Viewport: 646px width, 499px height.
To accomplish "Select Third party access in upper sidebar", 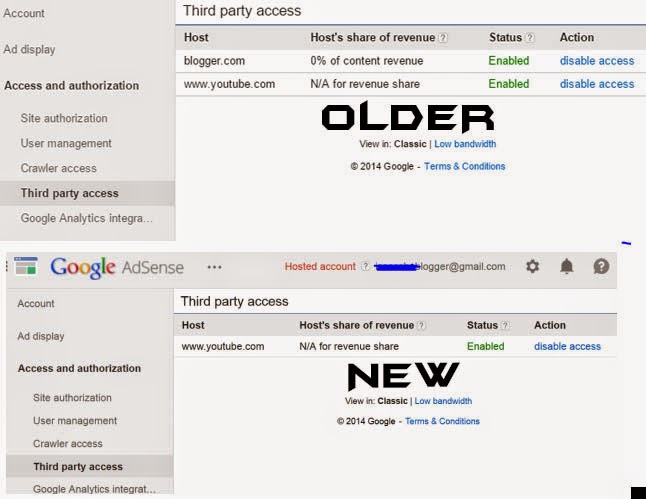I will coord(87,193).
